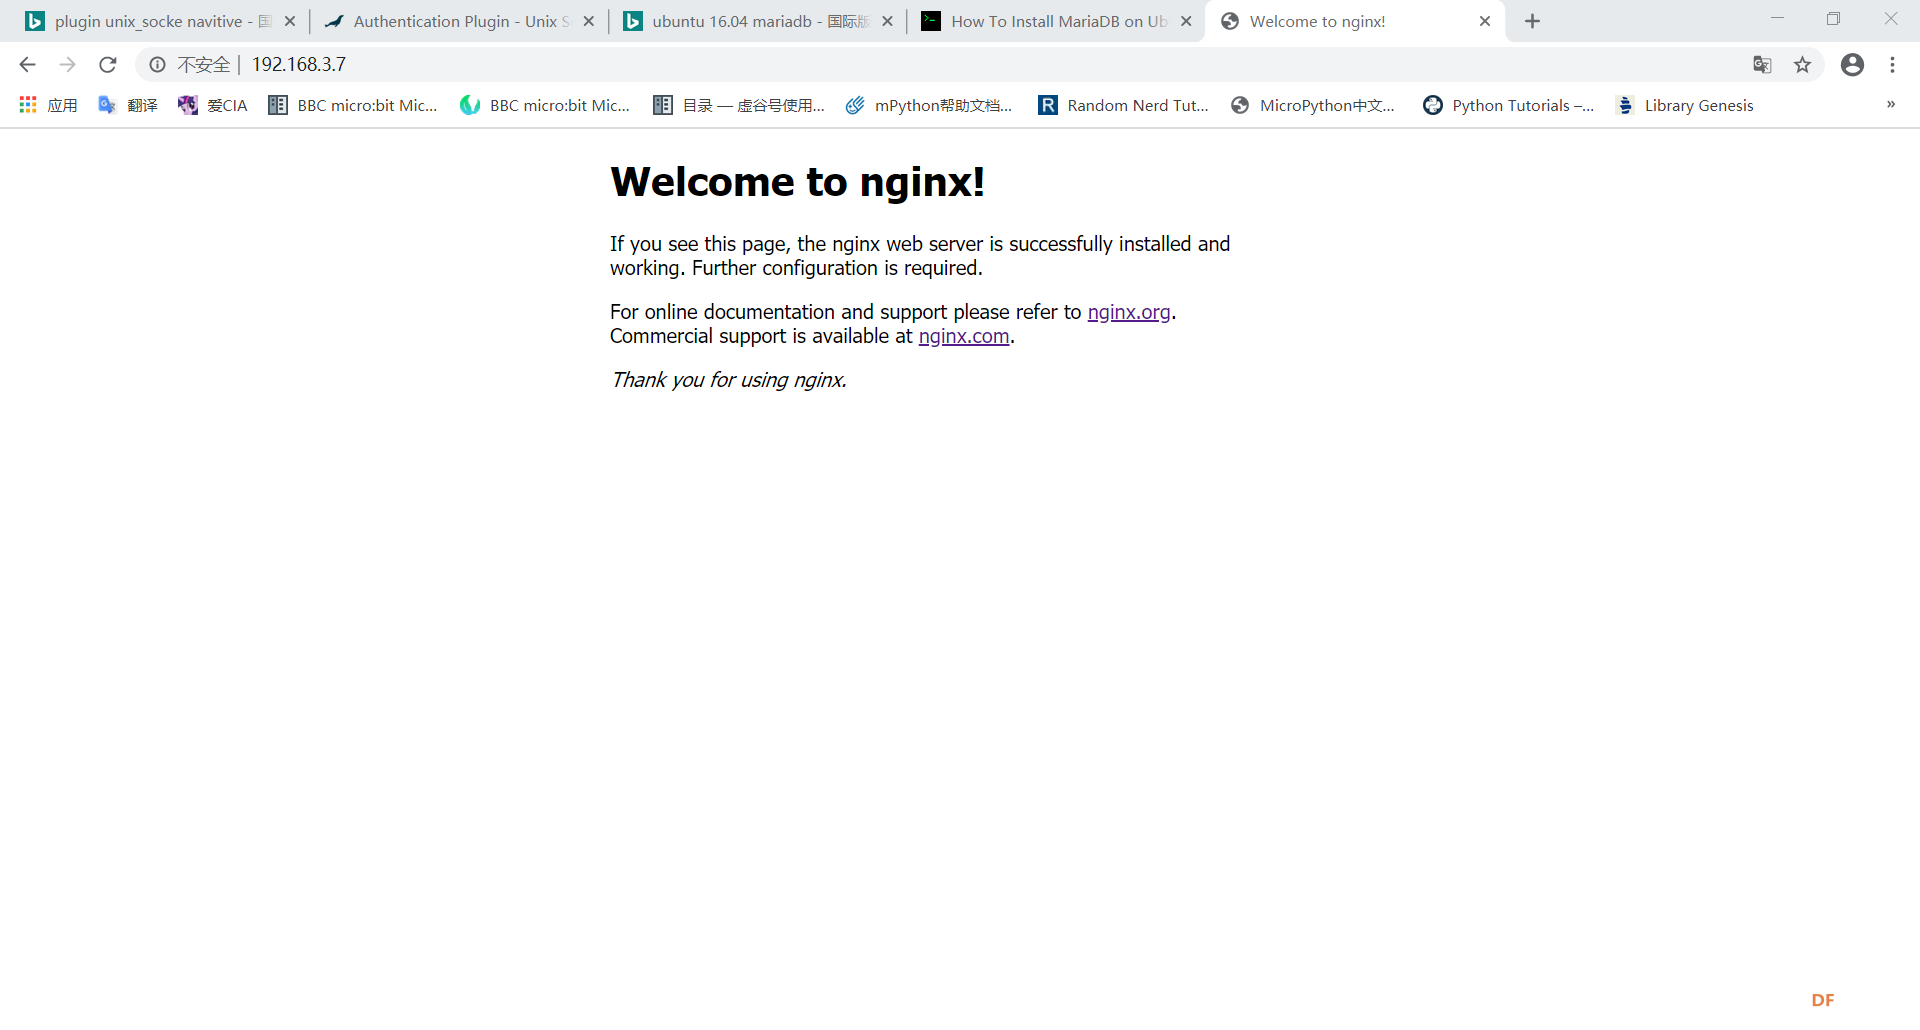Image resolution: width=1920 pixels, height=1030 pixels.
Task: Open the Google Translate page icon
Action: point(1762,65)
